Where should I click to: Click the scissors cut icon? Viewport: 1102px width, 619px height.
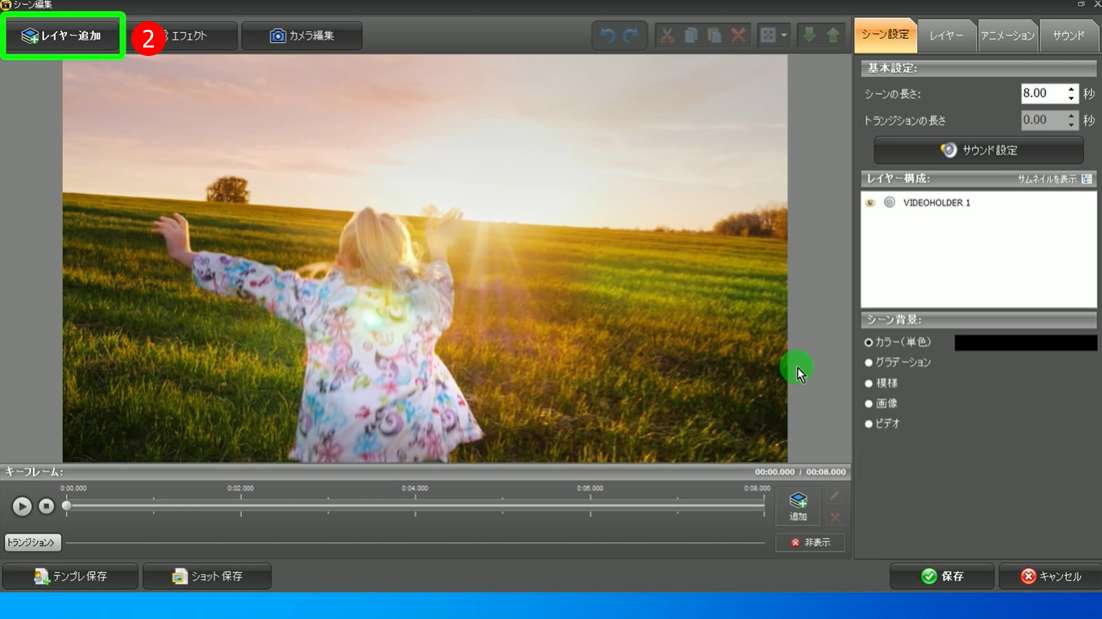[x=667, y=36]
